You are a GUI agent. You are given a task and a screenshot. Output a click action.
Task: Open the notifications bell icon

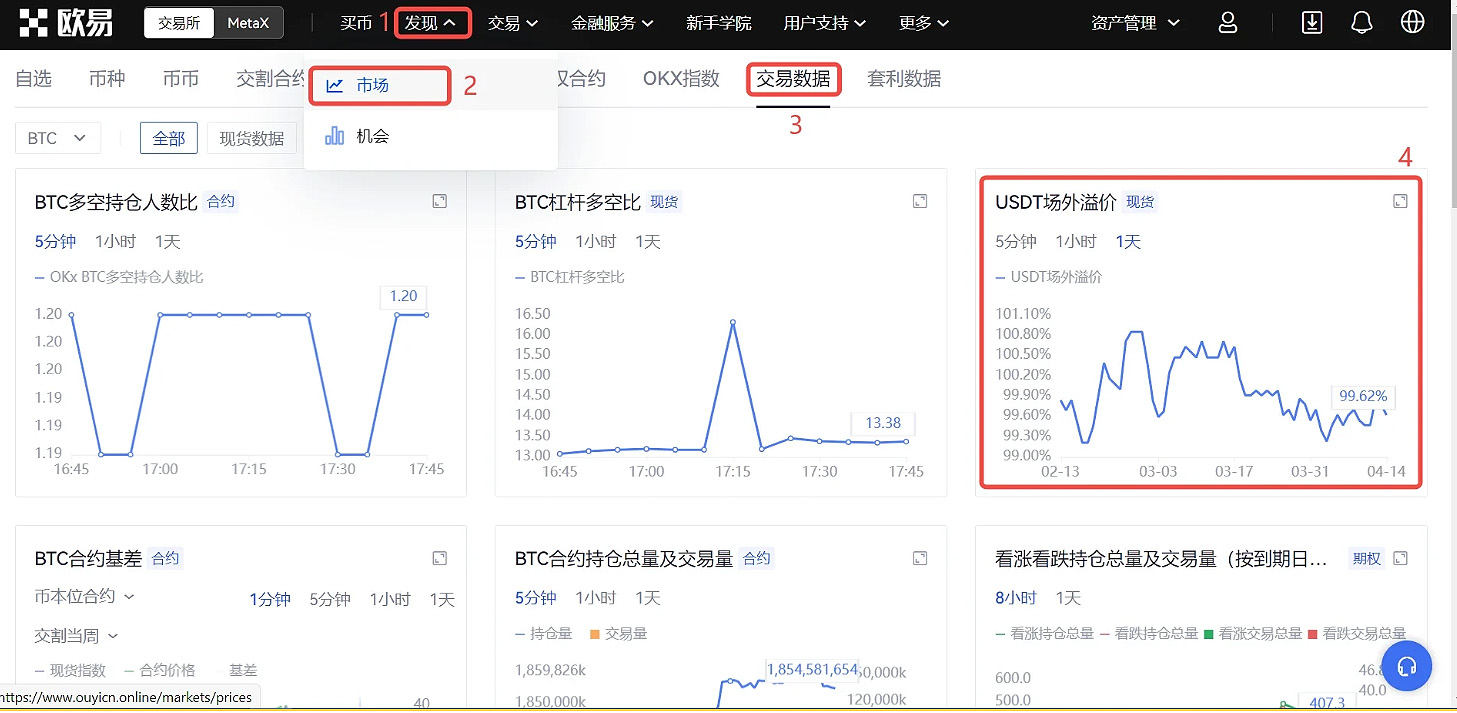pos(1362,23)
